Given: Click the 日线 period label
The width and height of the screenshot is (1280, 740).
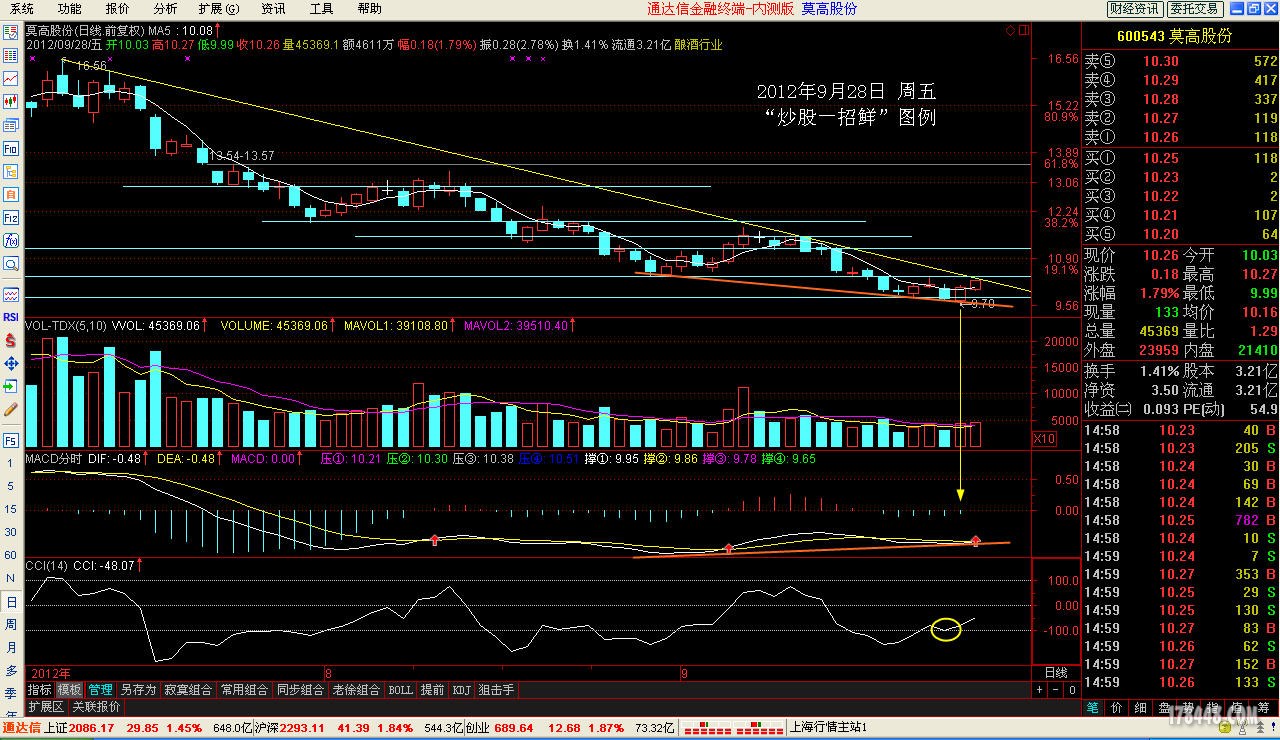Looking at the screenshot, I should coord(1056,673).
